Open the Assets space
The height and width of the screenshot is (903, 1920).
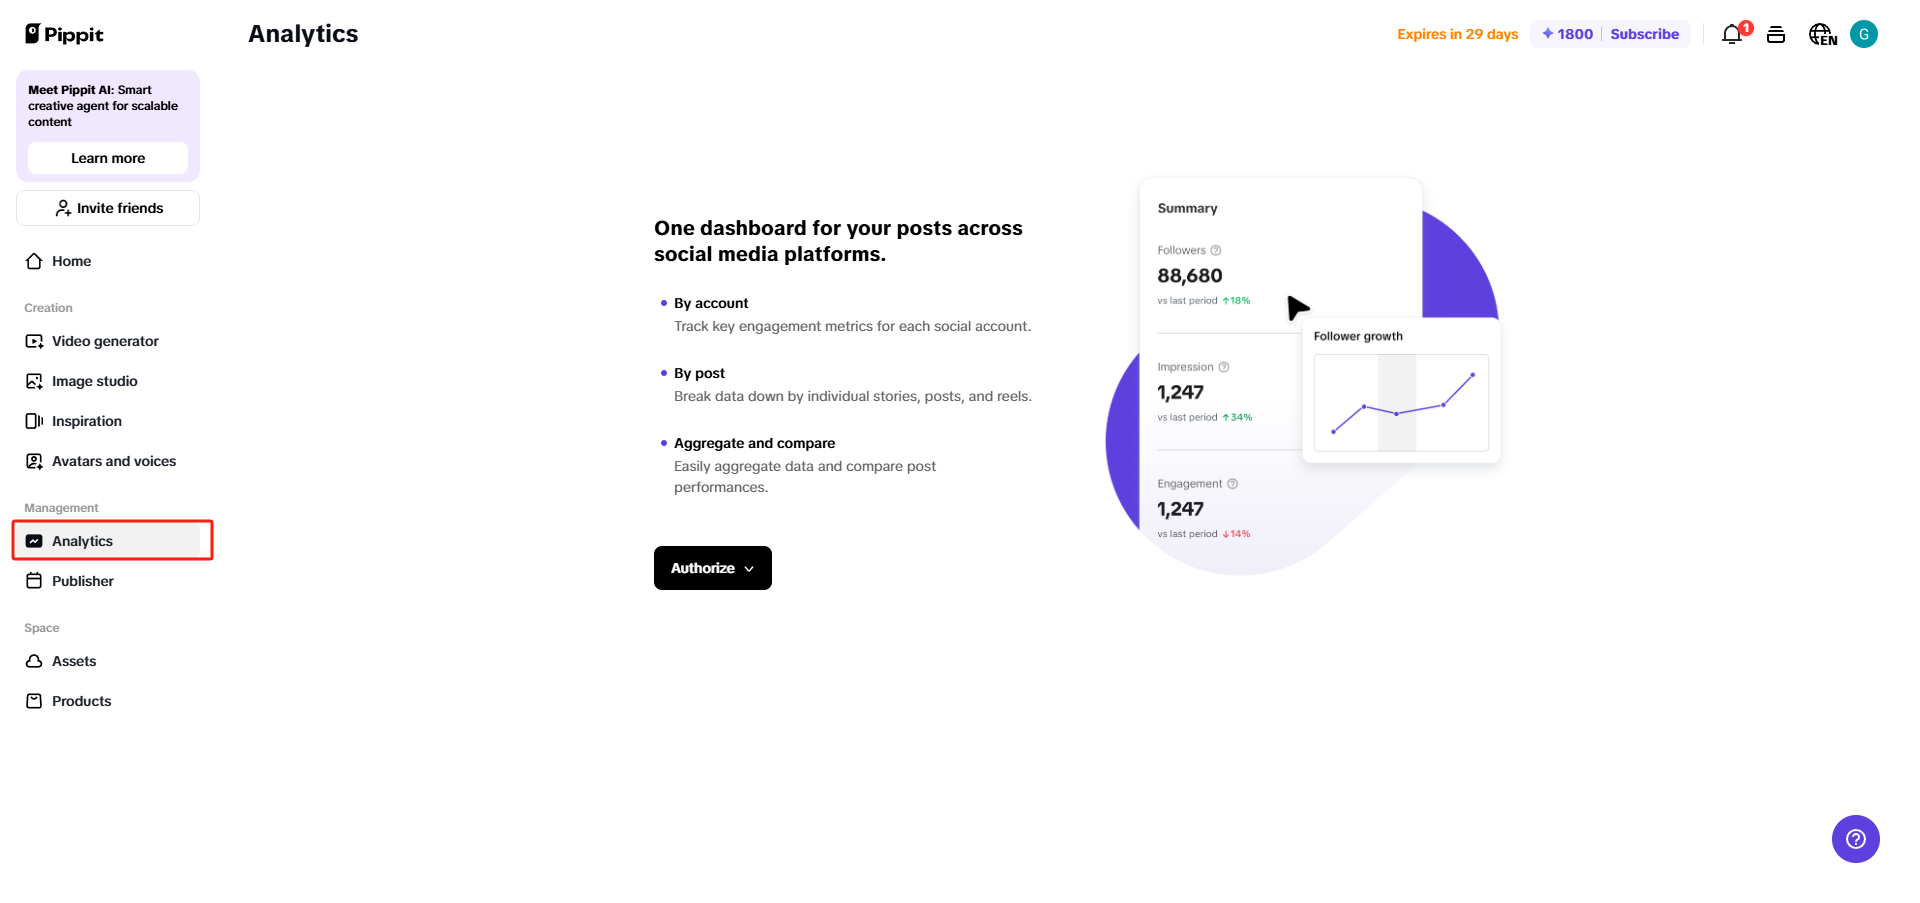[74, 661]
